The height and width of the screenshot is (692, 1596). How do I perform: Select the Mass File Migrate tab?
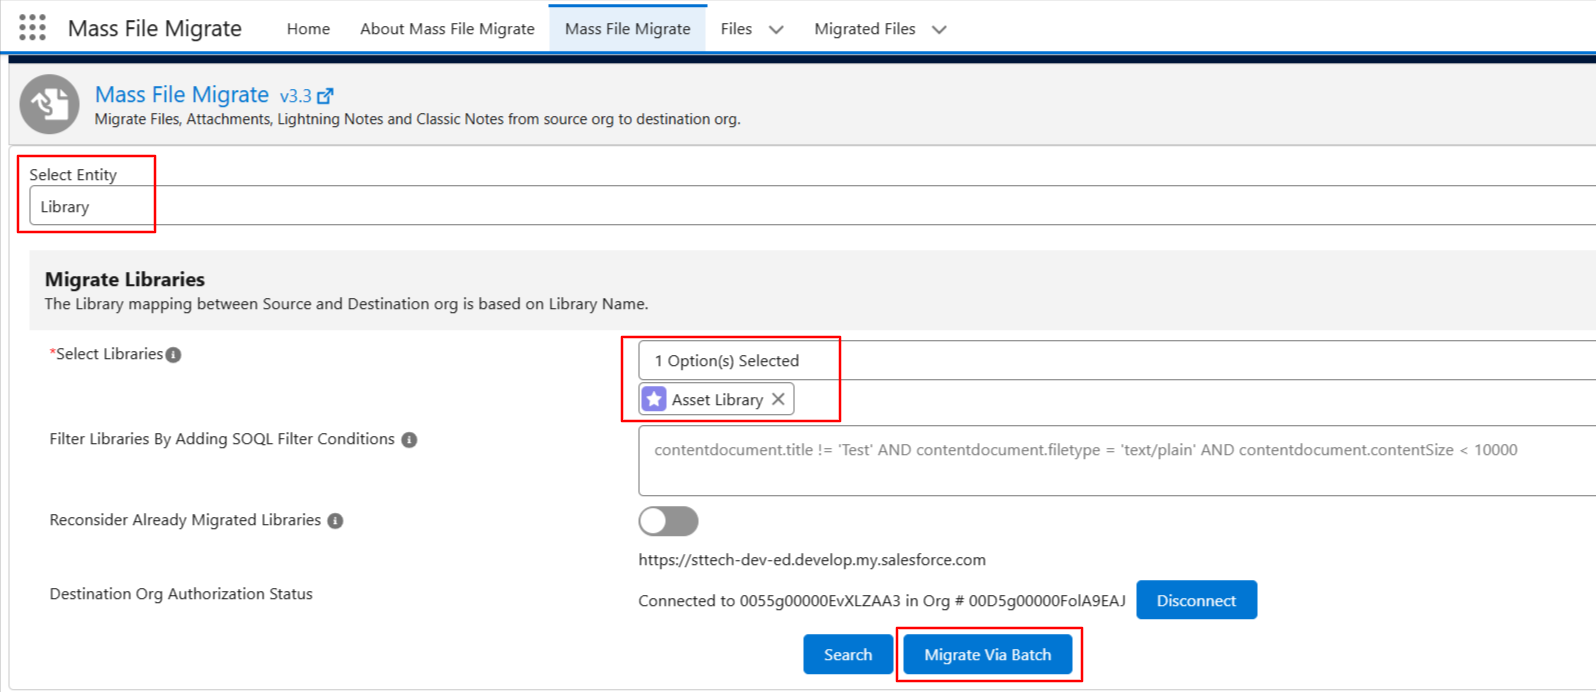628,29
